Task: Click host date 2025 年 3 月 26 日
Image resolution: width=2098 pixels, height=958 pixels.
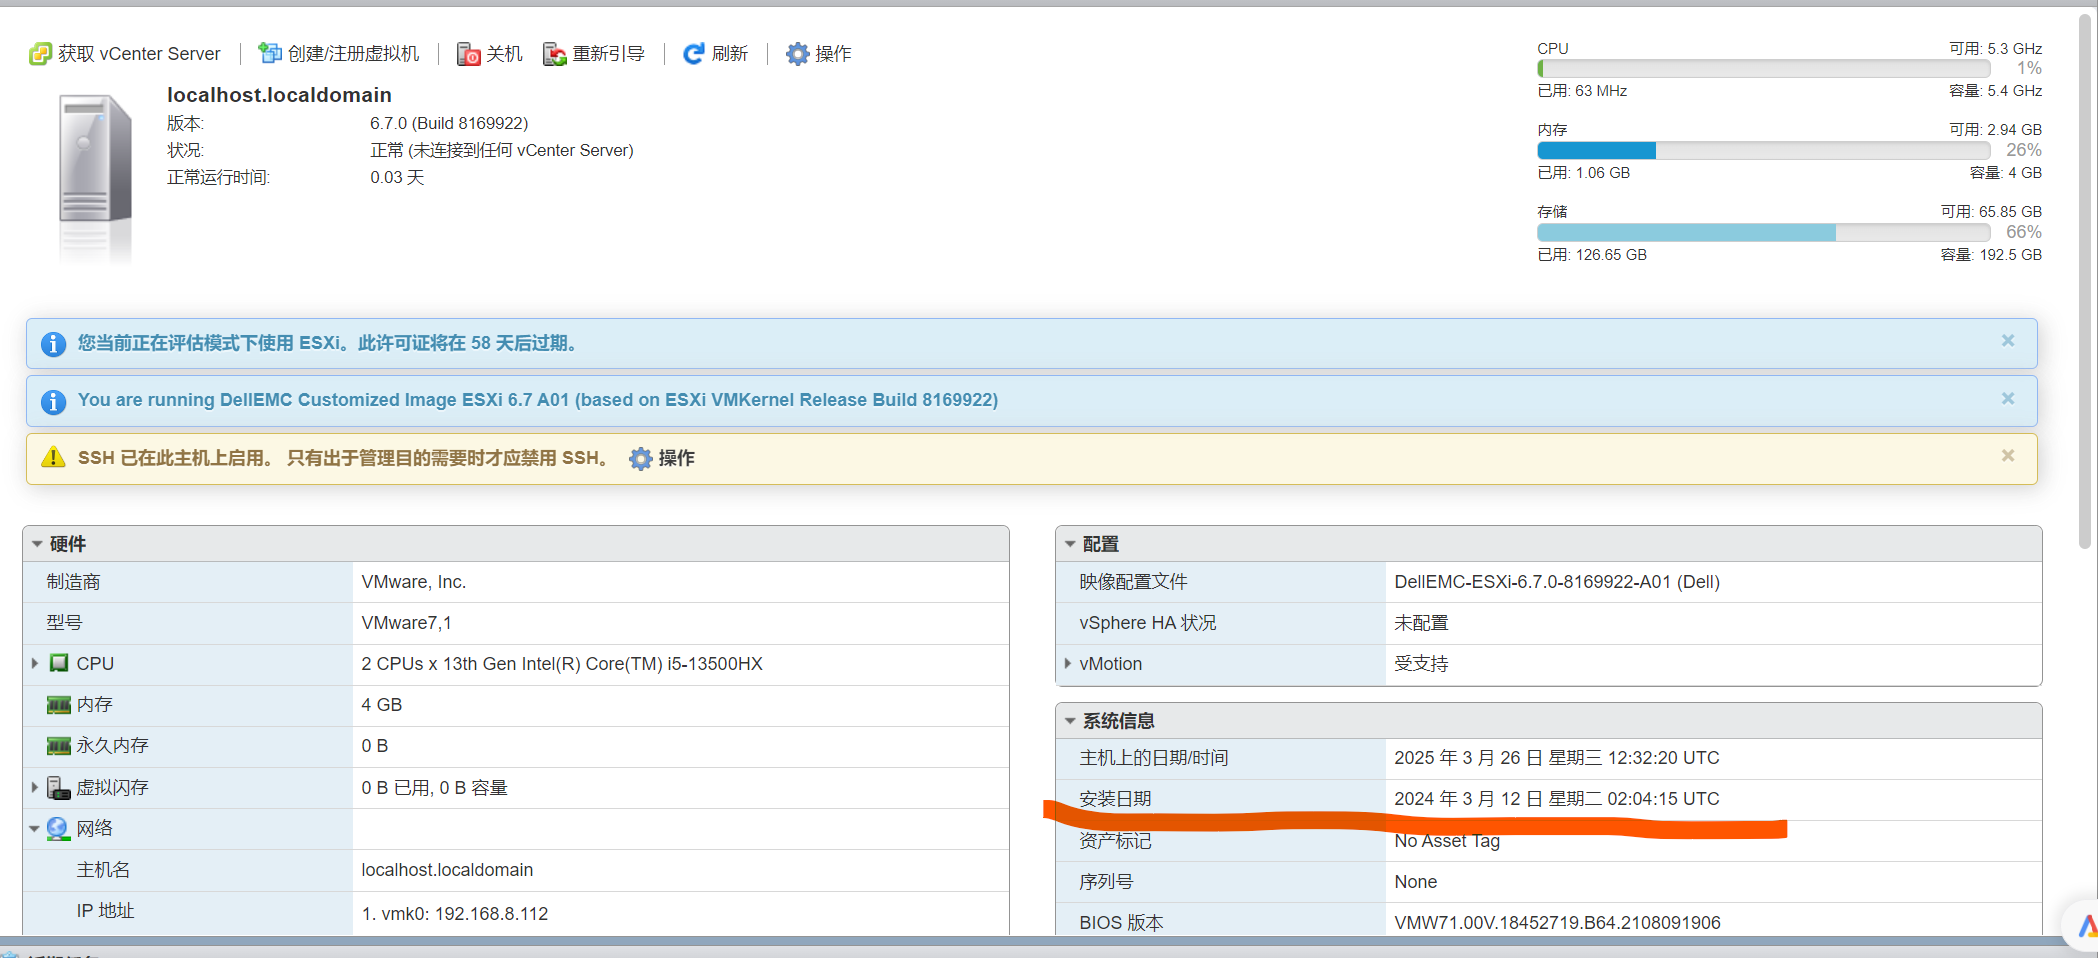Action: (x=1557, y=758)
